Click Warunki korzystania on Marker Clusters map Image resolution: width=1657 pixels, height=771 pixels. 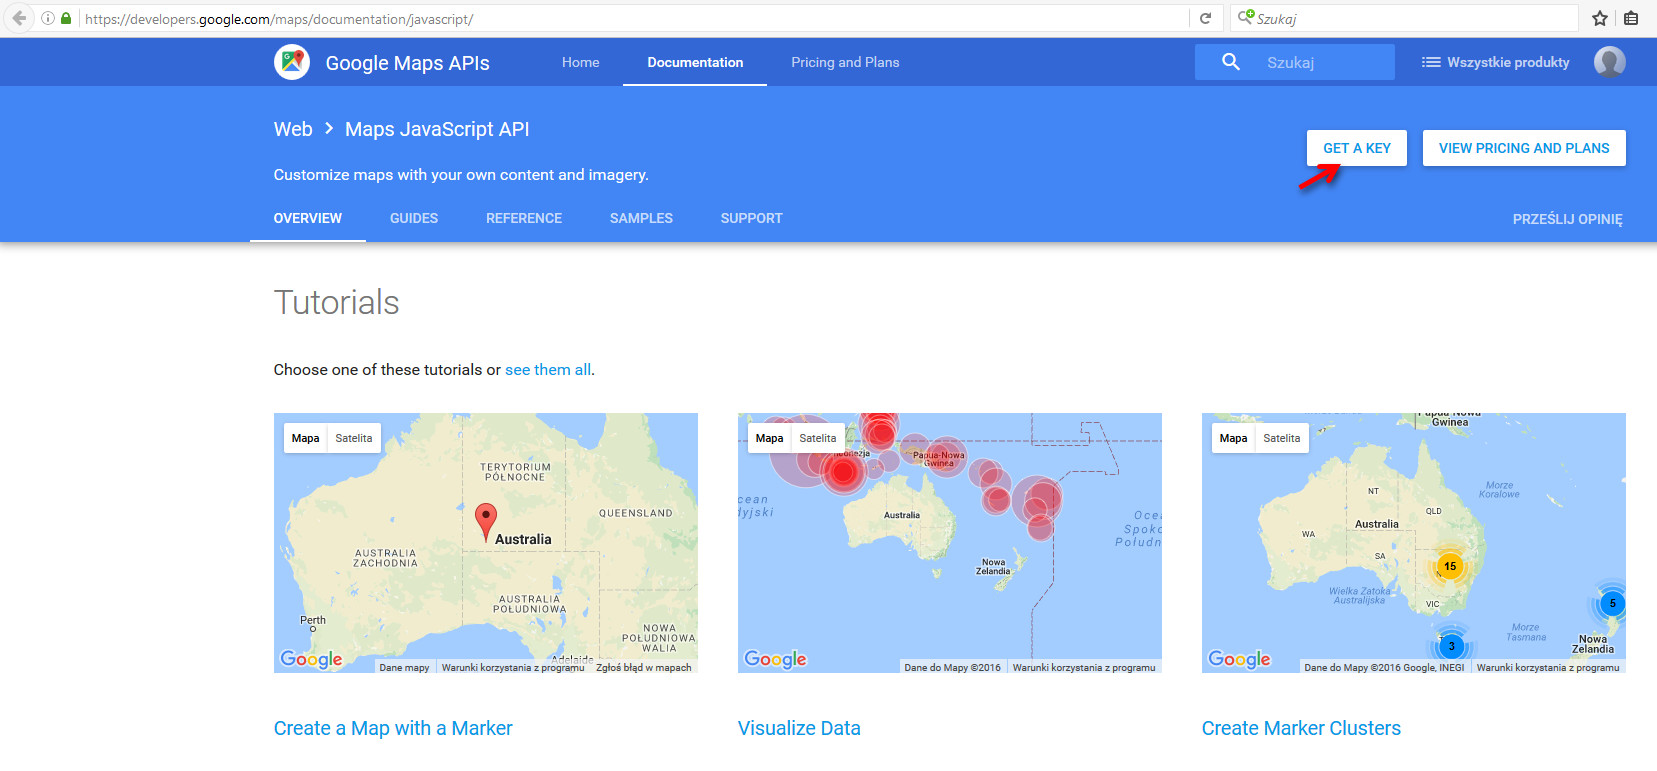(1548, 667)
